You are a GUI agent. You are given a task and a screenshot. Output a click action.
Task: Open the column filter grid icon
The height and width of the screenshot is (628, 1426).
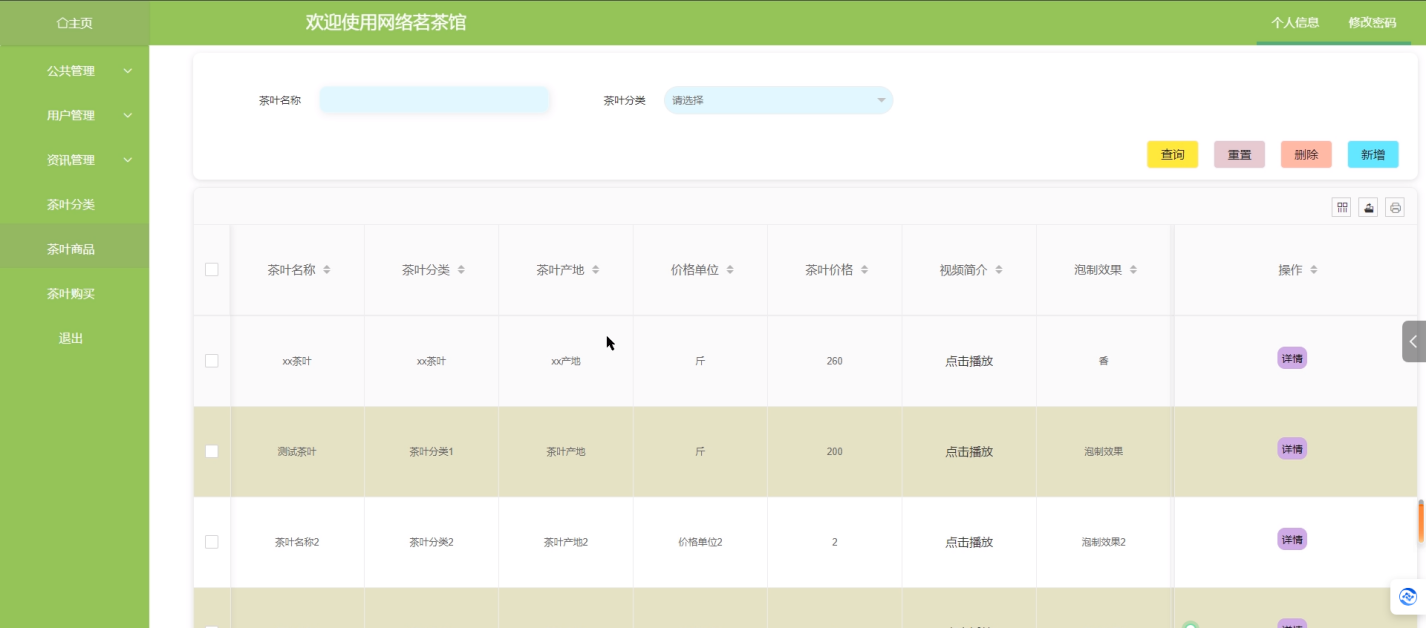(1342, 207)
